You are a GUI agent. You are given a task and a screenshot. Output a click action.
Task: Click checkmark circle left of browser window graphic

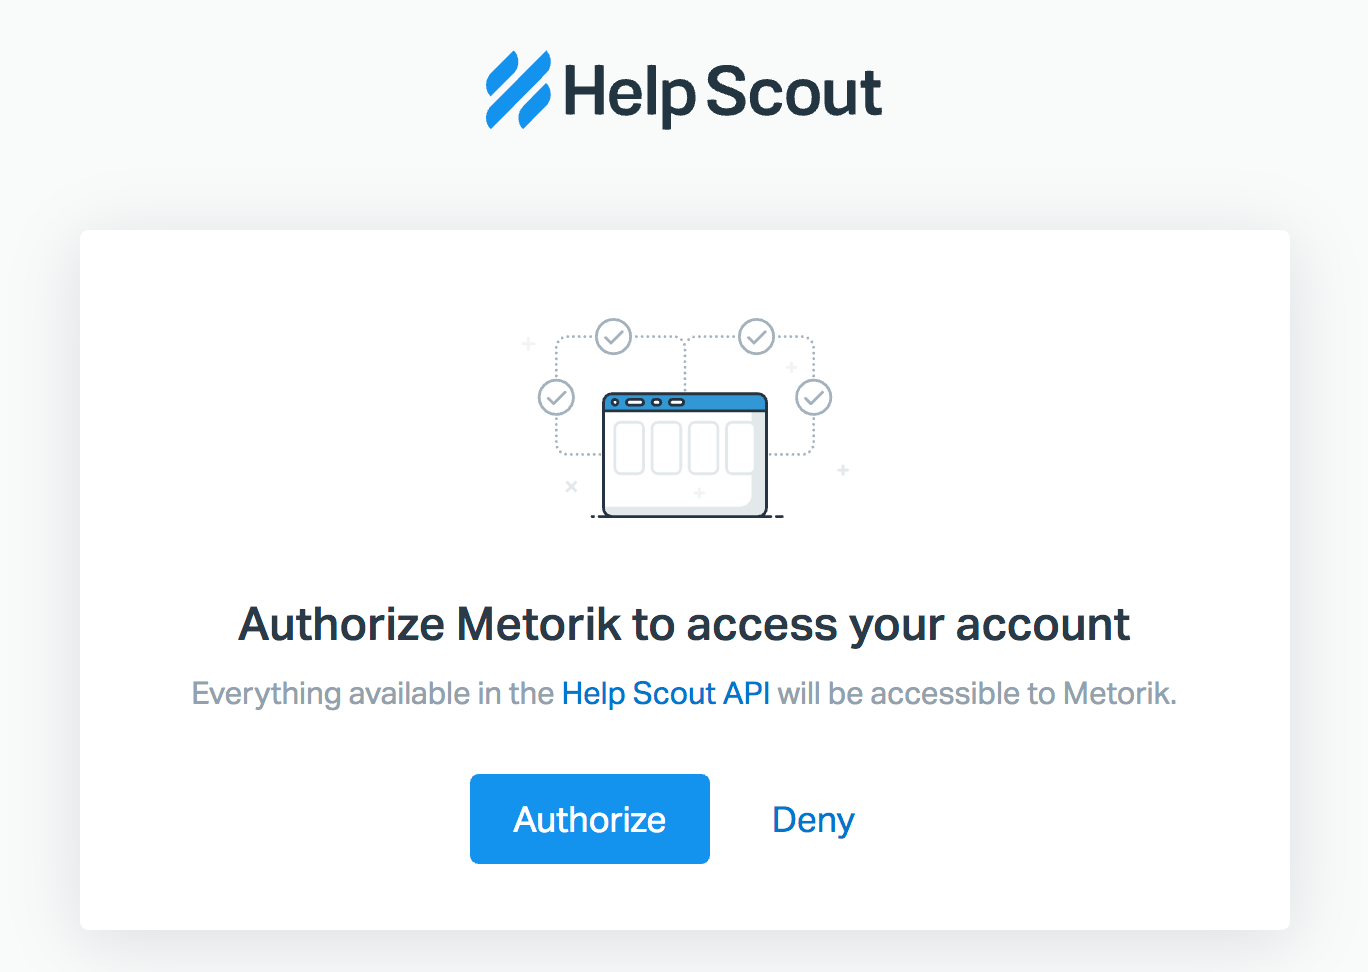pyautogui.click(x=556, y=397)
